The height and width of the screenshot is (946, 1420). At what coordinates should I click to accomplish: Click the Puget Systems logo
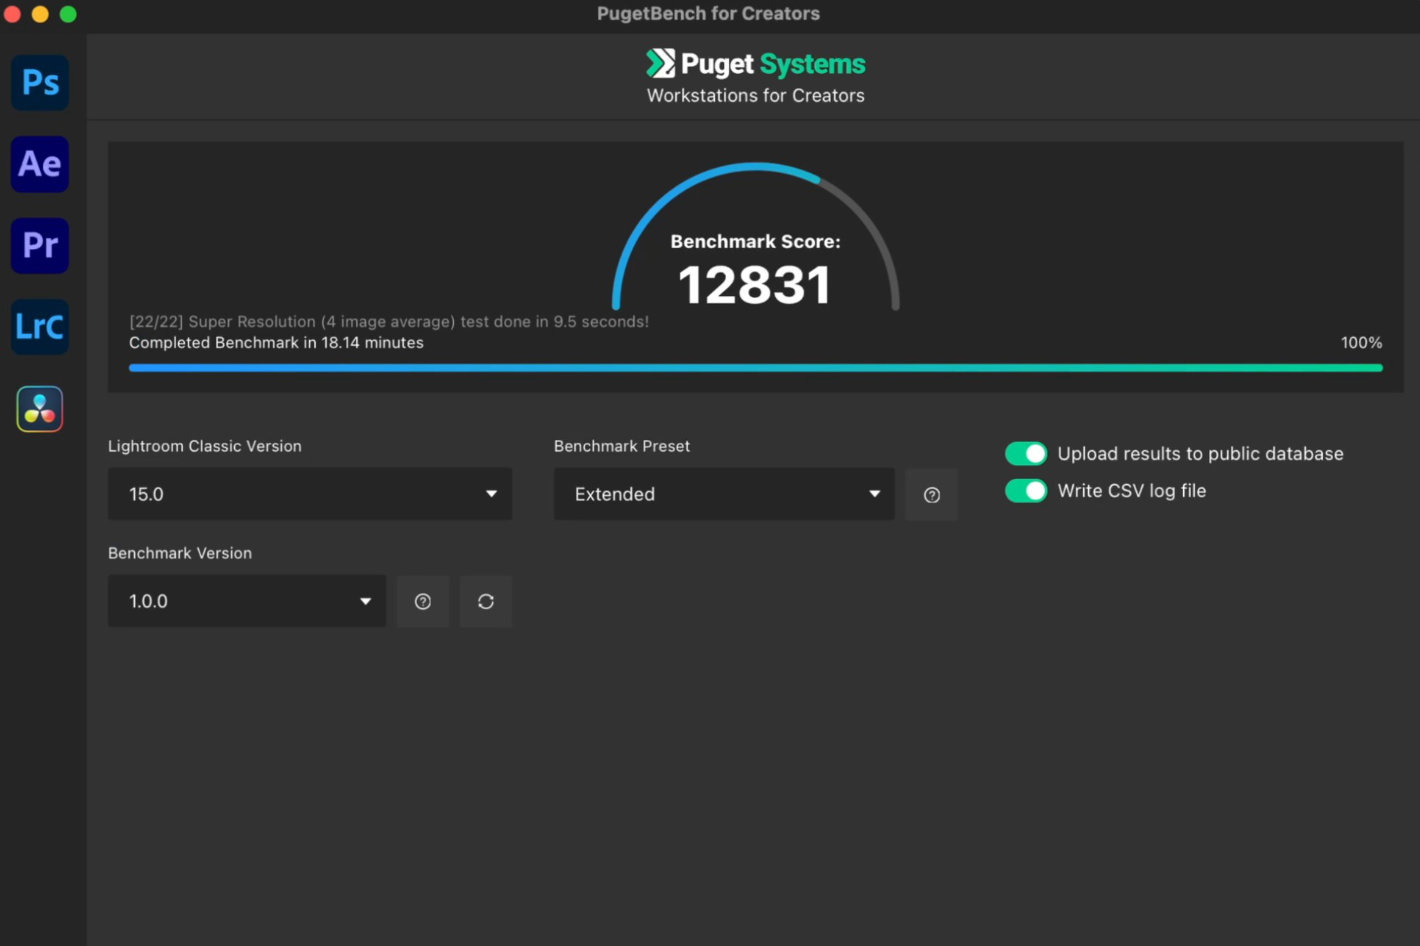(756, 64)
